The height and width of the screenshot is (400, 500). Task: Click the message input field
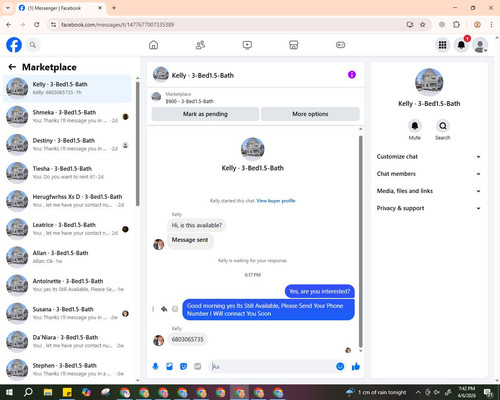[x=272, y=367]
